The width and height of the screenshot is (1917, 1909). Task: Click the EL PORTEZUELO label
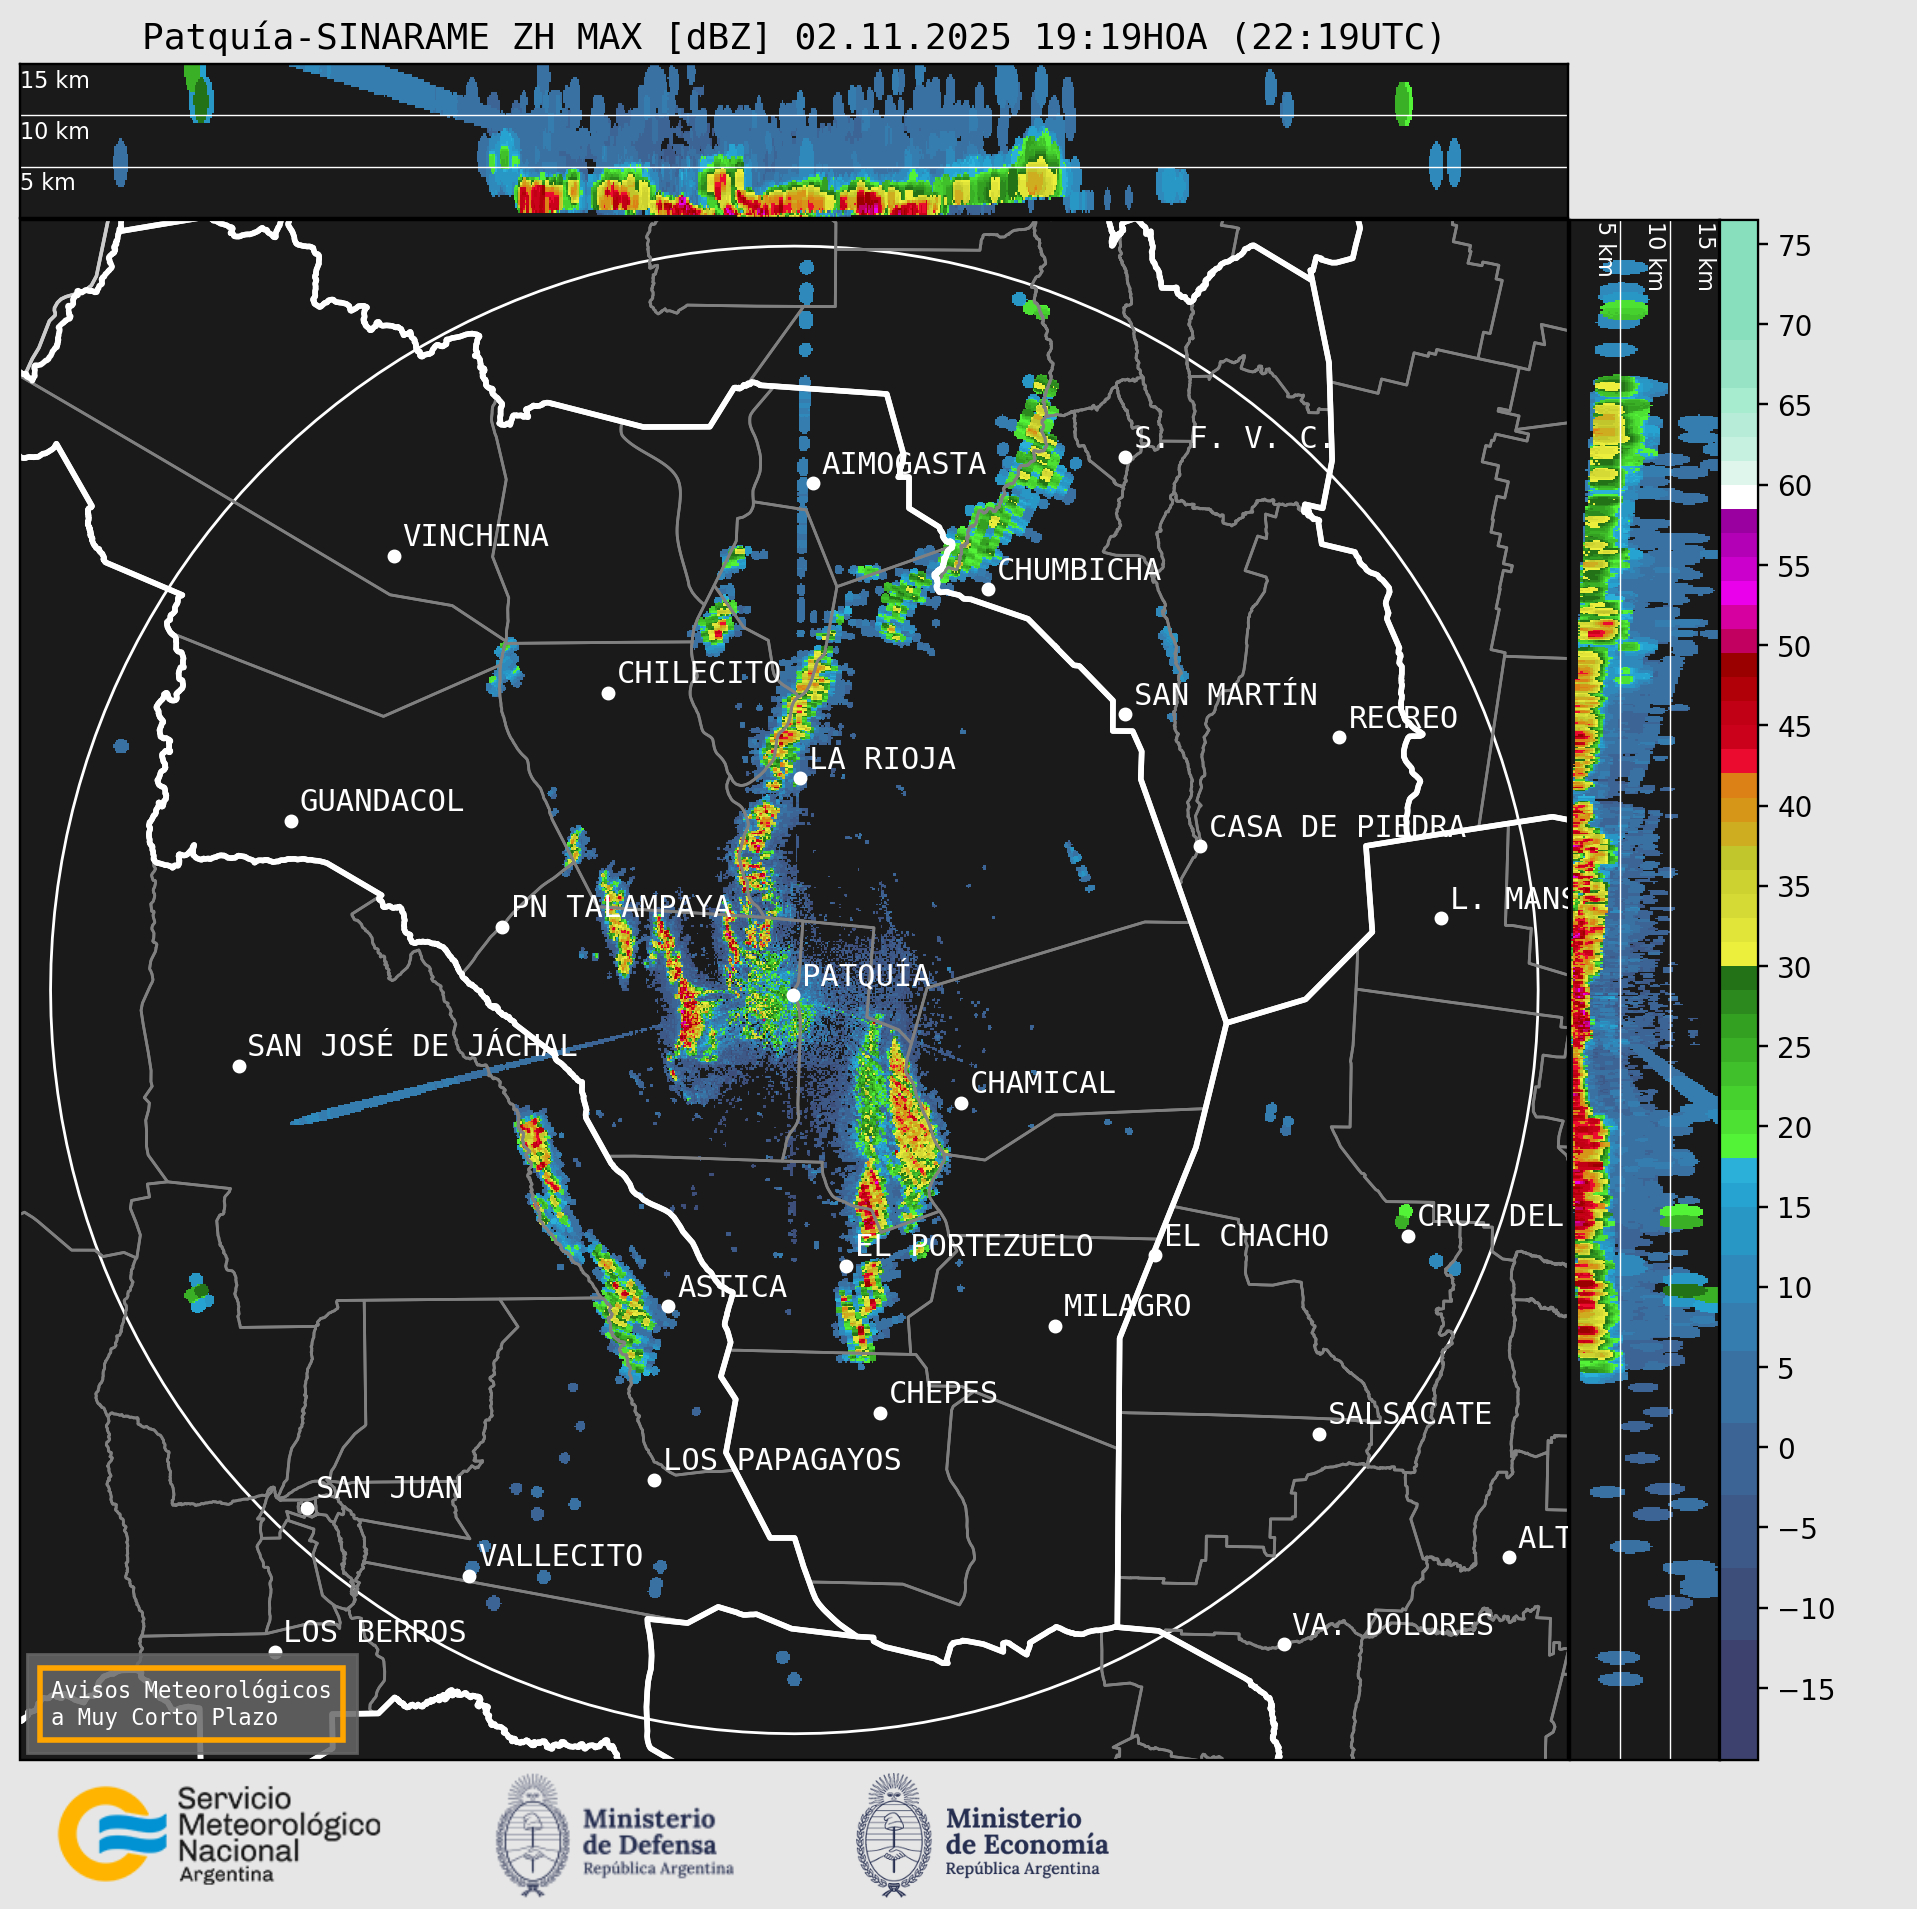click(x=975, y=1246)
